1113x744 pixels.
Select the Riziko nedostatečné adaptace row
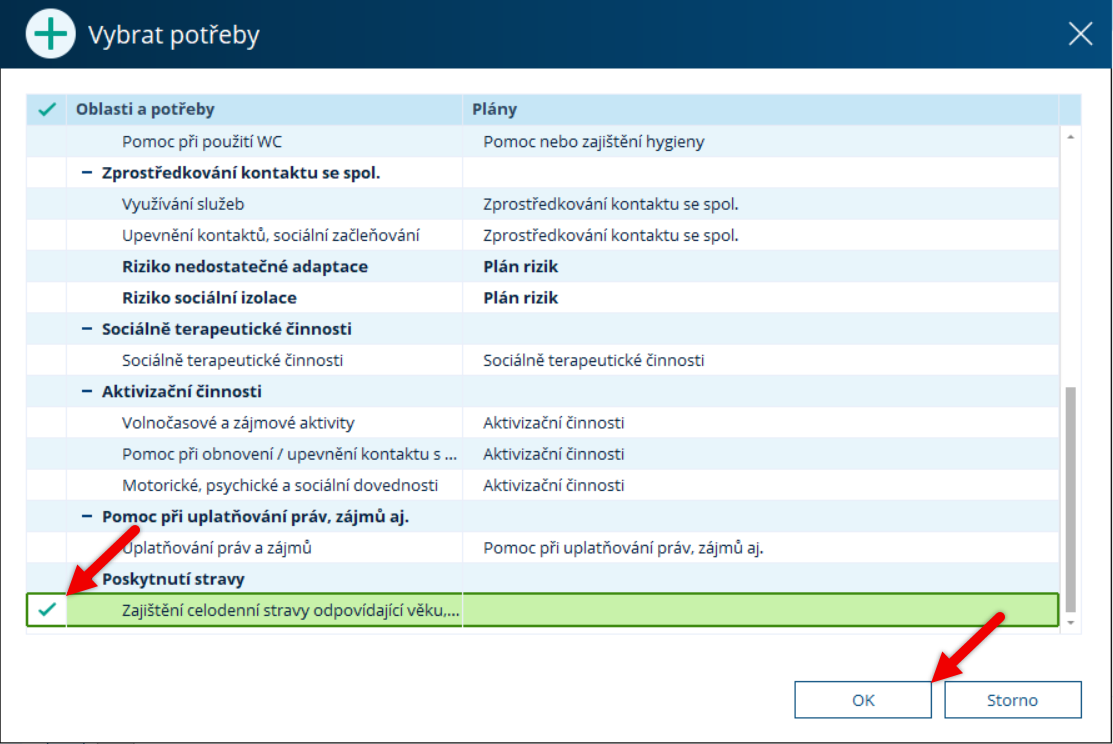pyautogui.click(x=542, y=266)
